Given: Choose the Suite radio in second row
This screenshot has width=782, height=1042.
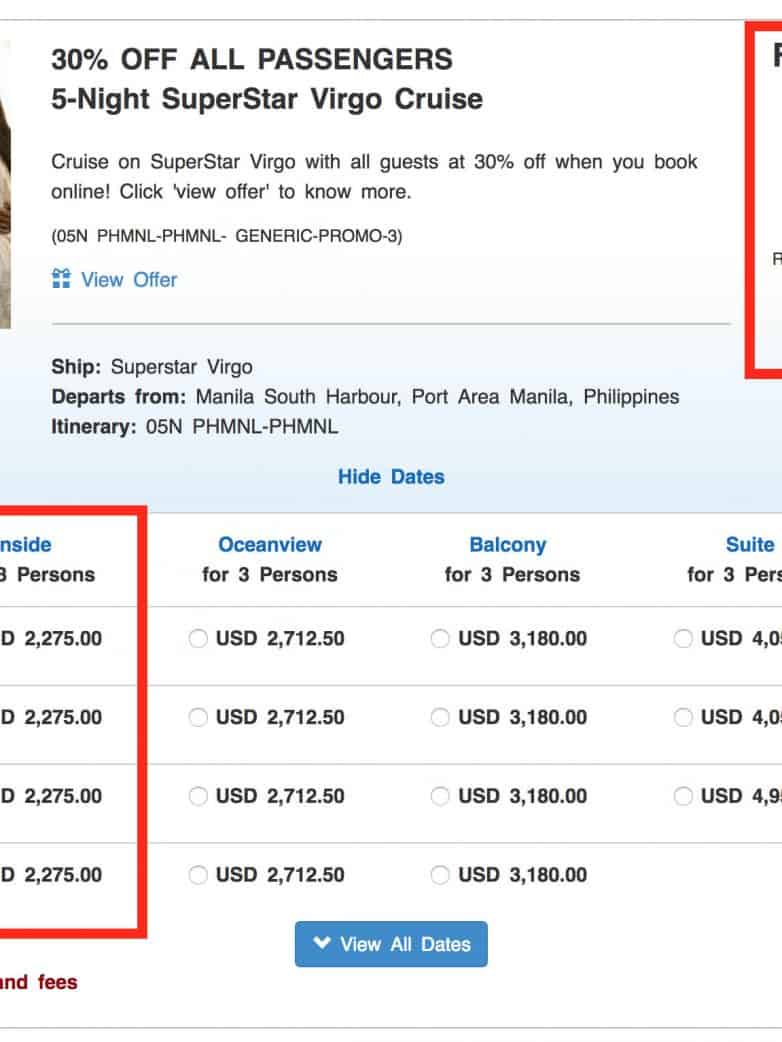Looking at the screenshot, I should pyautogui.click(x=683, y=718).
